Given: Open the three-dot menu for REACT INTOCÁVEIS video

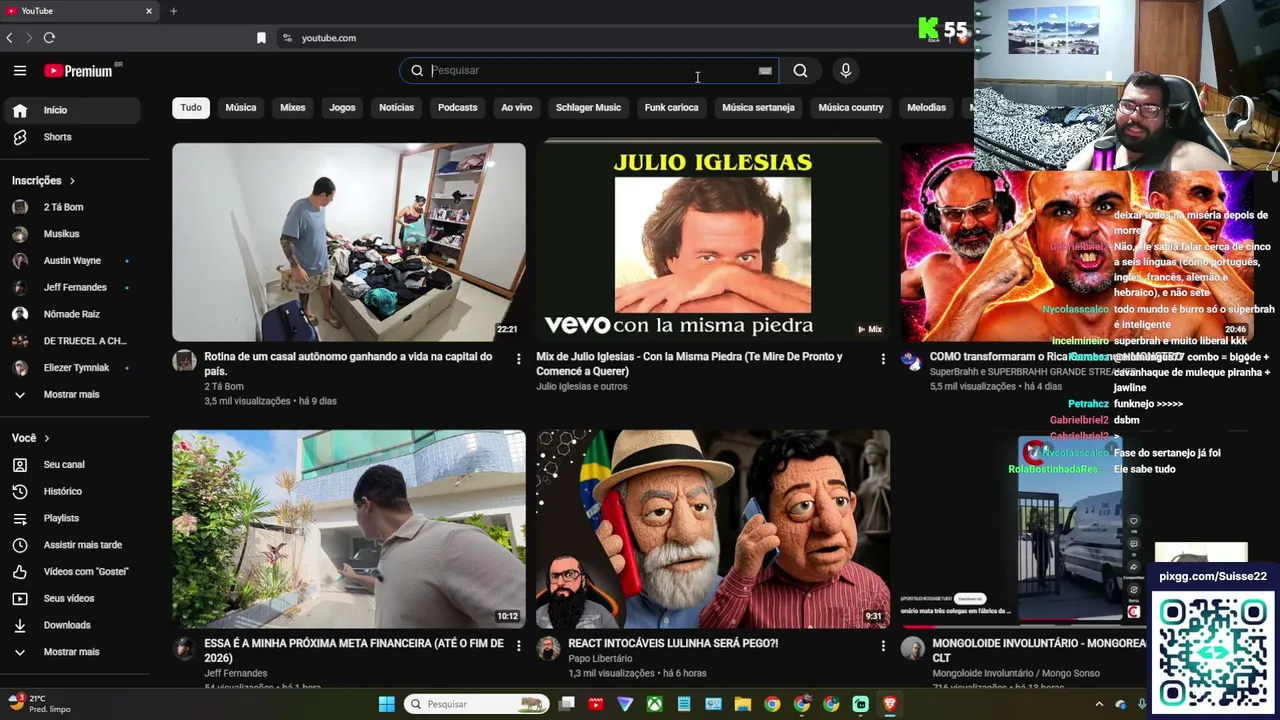Looking at the screenshot, I should point(882,646).
